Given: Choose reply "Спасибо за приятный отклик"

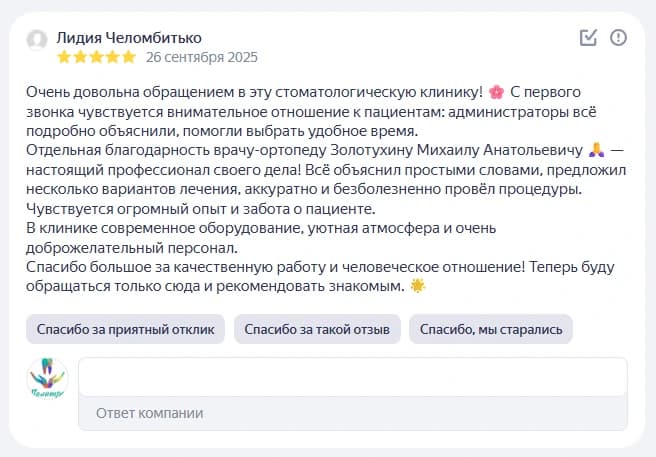Looking at the screenshot, I should 124,328.
